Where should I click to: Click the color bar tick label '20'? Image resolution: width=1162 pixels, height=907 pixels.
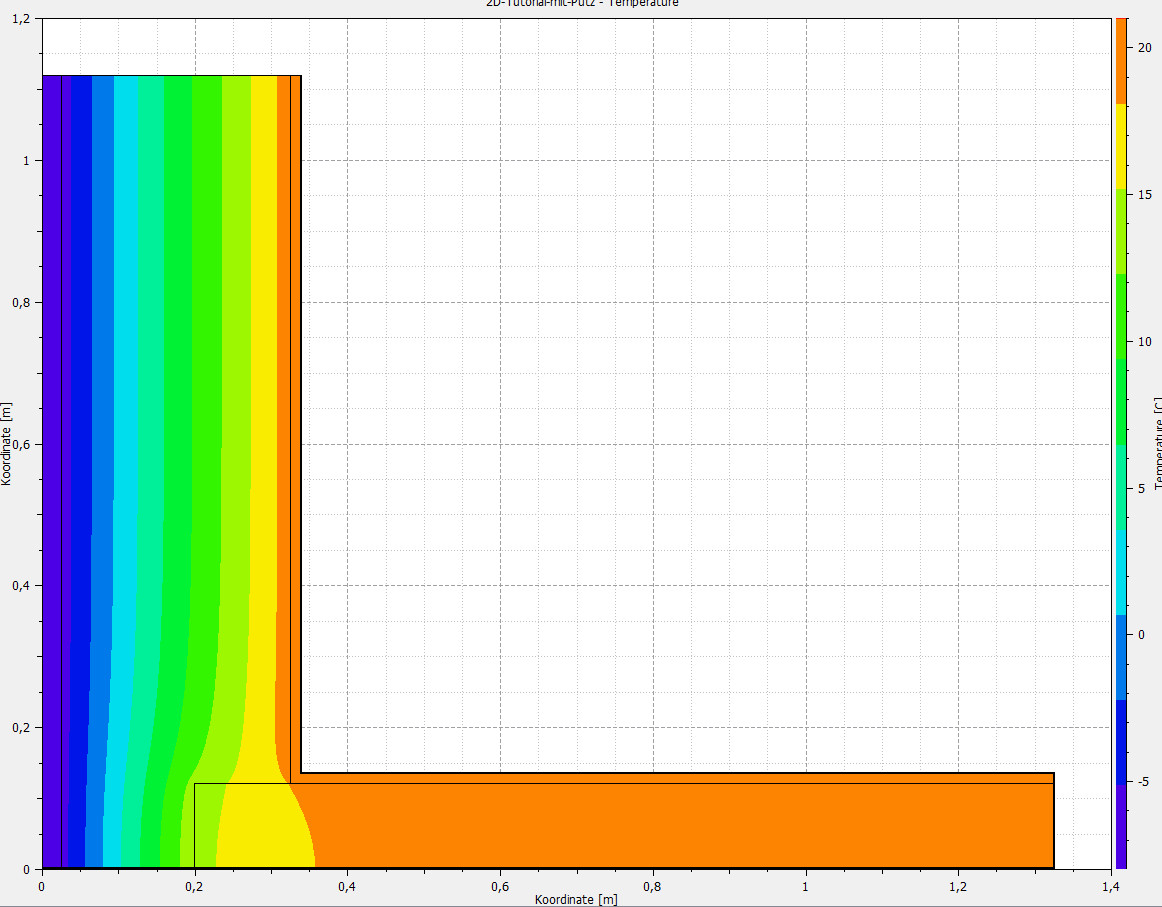click(1144, 47)
